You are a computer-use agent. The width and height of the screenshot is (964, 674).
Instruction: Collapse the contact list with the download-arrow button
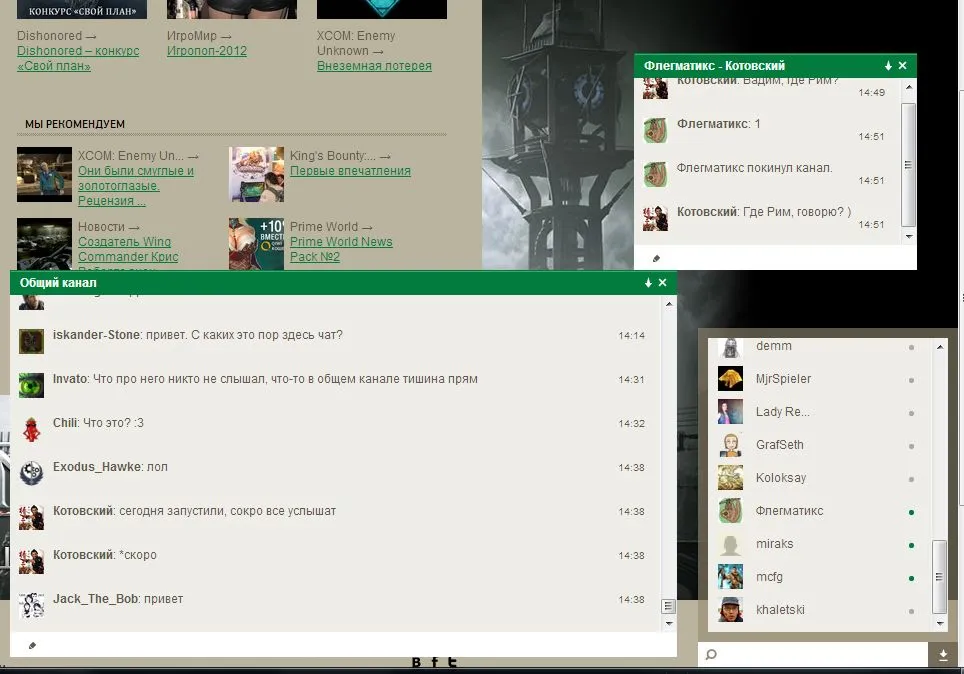(x=943, y=655)
